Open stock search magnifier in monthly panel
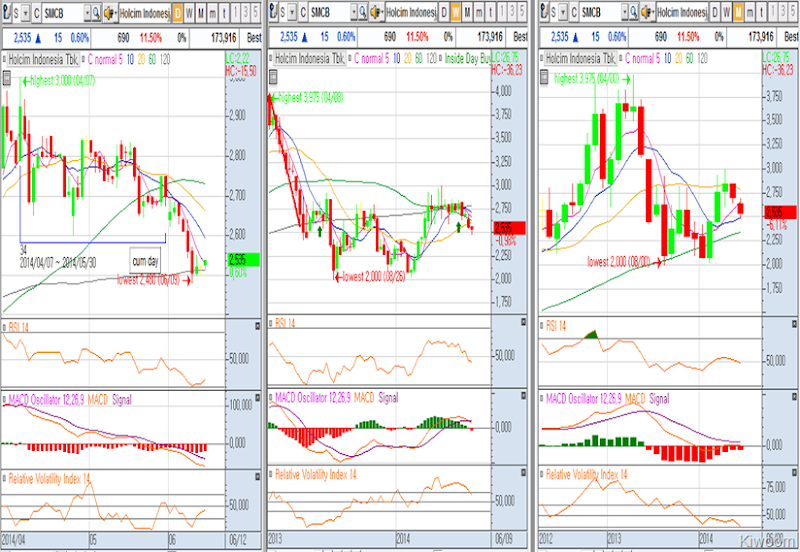 tap(633, 12)
